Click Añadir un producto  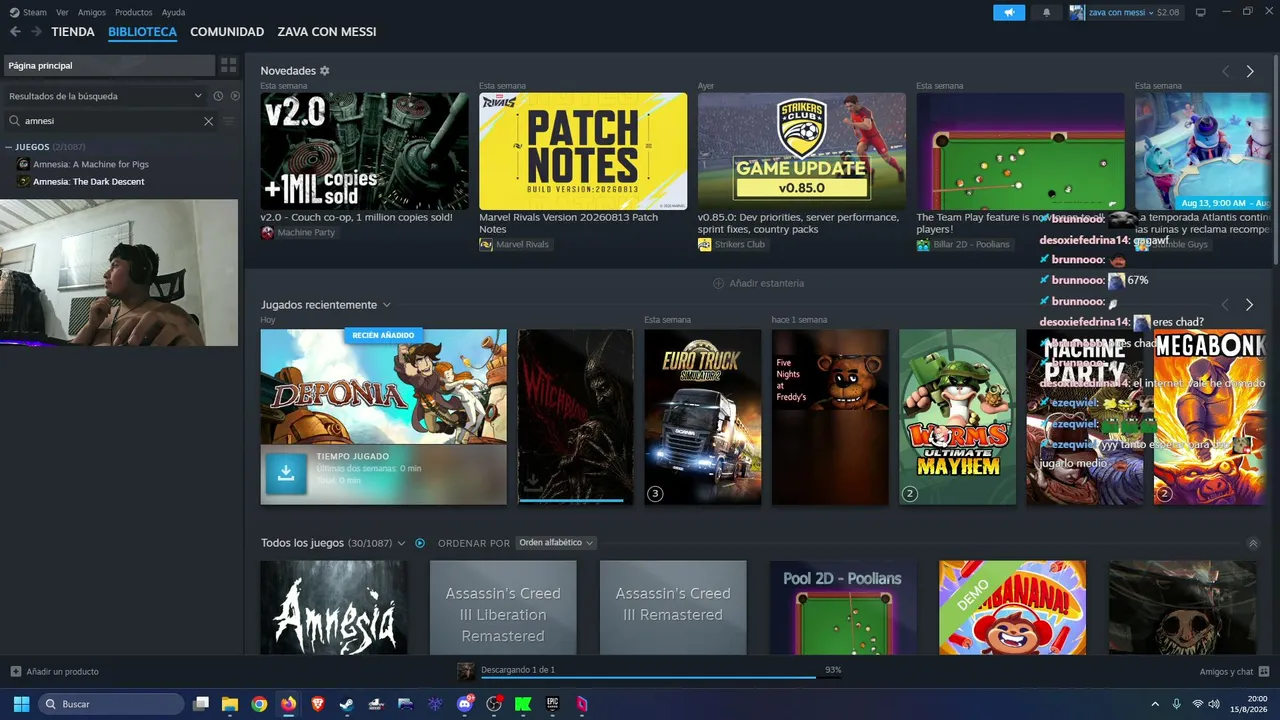55,672
